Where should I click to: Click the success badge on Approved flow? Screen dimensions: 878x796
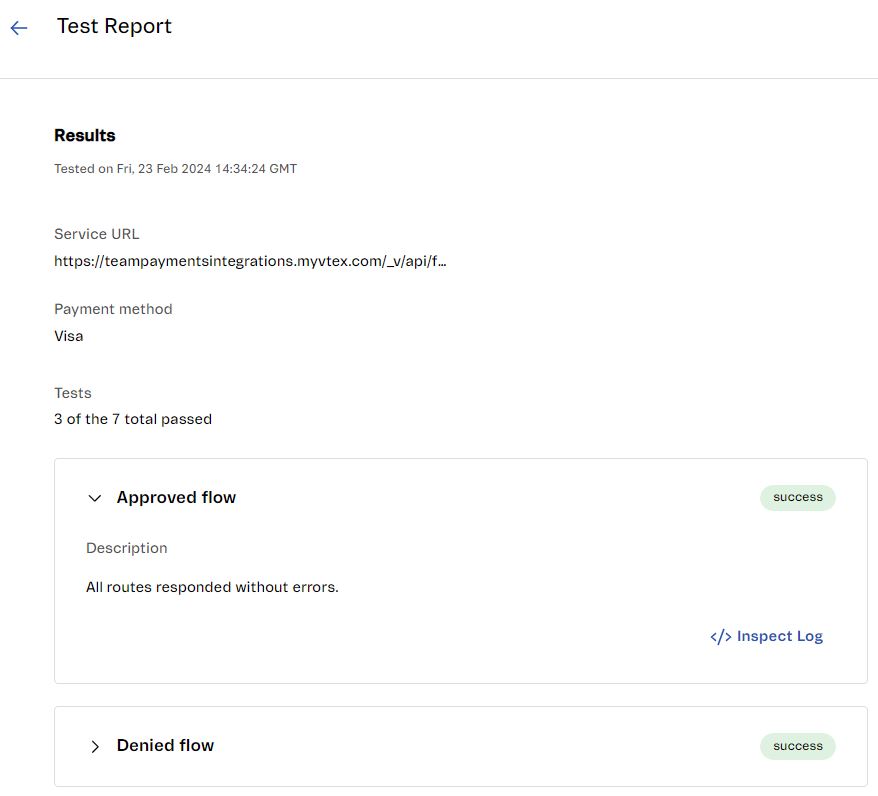click(797, 497)
